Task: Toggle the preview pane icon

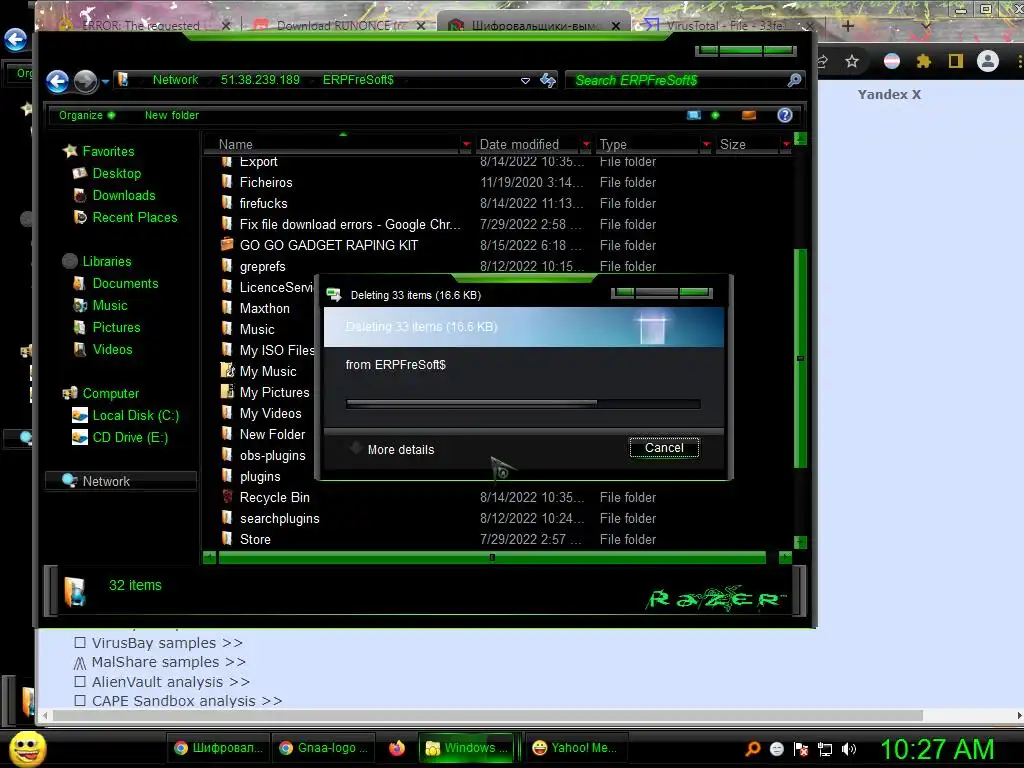Action: point(748,116)
